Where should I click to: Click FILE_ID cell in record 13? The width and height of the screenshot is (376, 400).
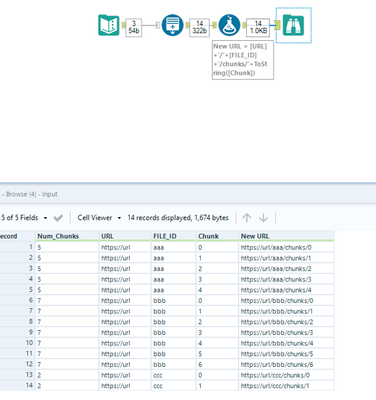pos(173,375)
